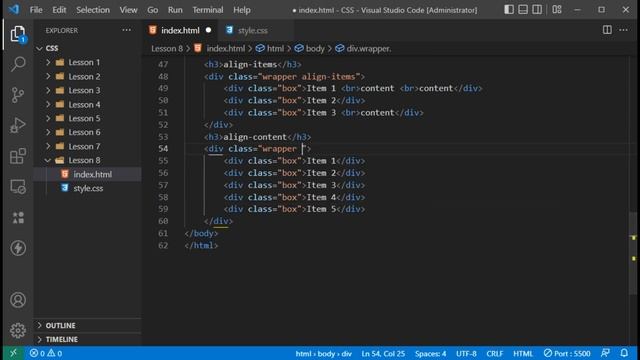Screen dimensions: 640x360
Task: Open the Edit menu
Action: point(59,10)
